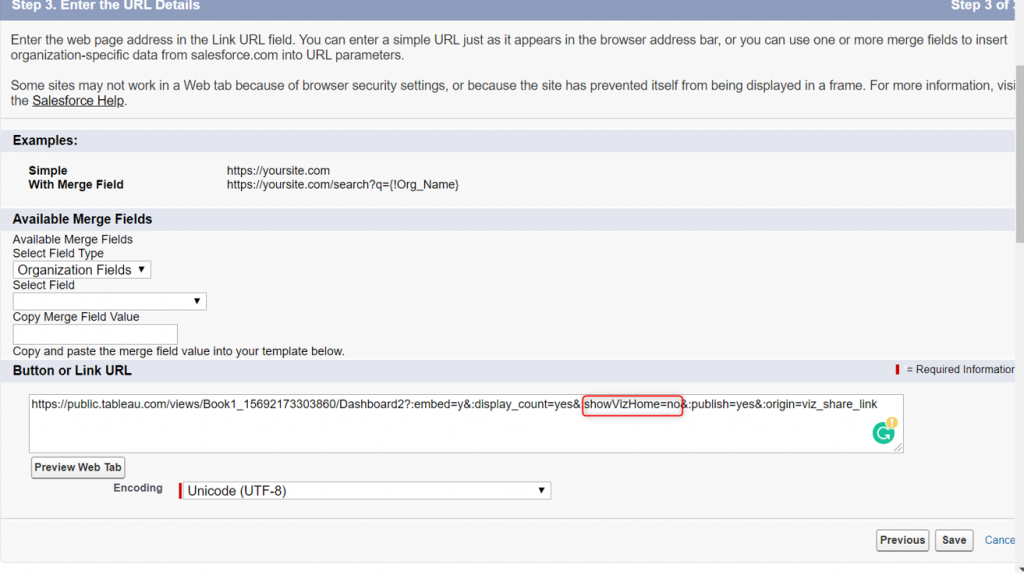Click the URL textarea resize handle
1024x576 pixels.
[899, 448]
